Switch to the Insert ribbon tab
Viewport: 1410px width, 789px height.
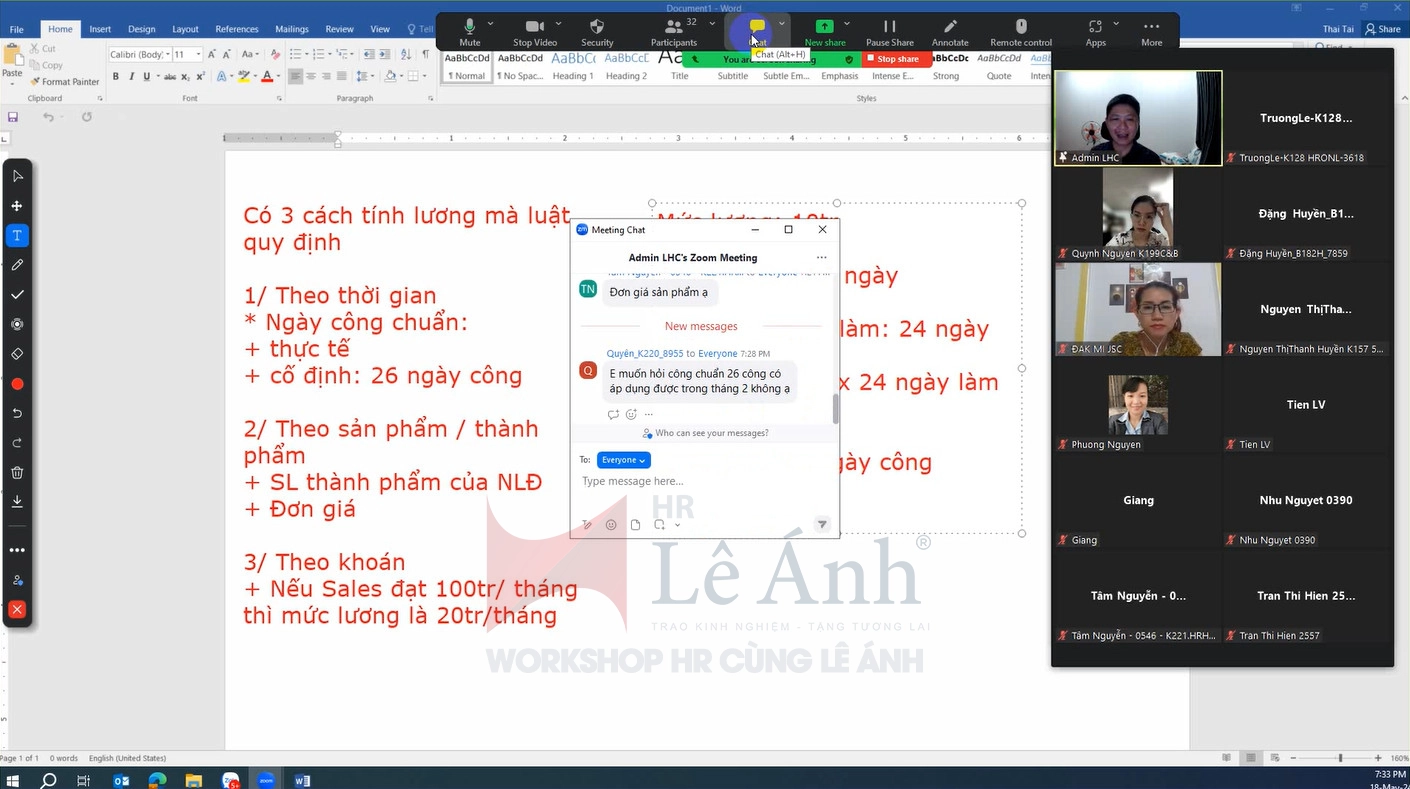click(x=100, y=30)
